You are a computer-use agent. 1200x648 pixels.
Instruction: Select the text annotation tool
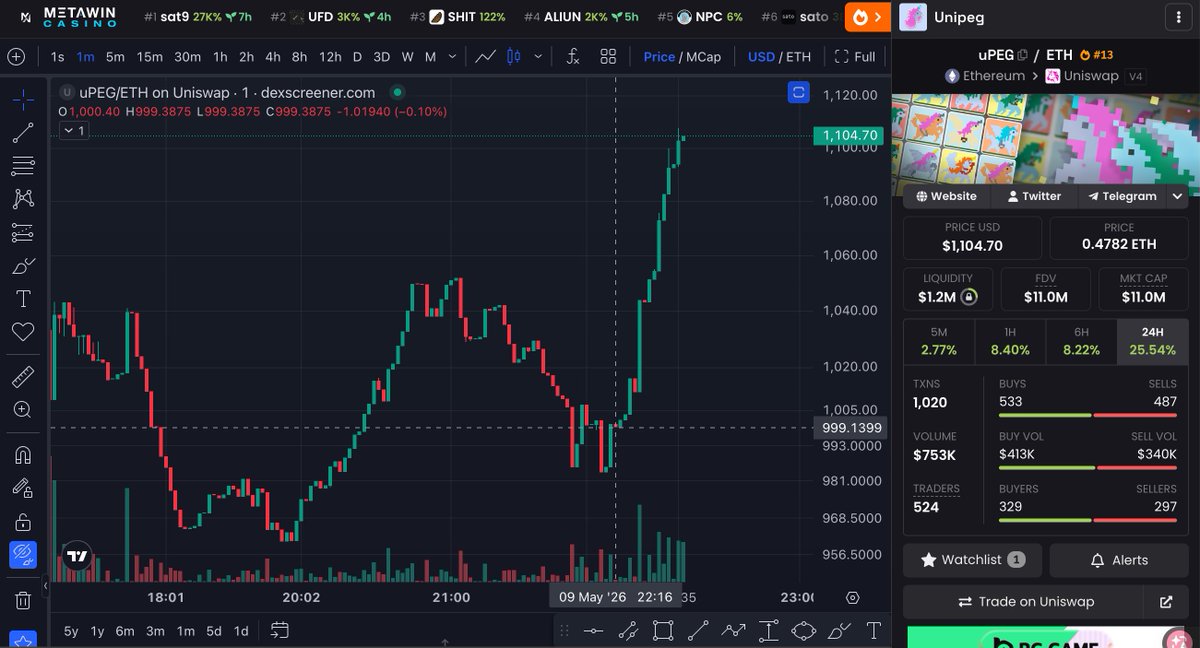coord(23,298)
